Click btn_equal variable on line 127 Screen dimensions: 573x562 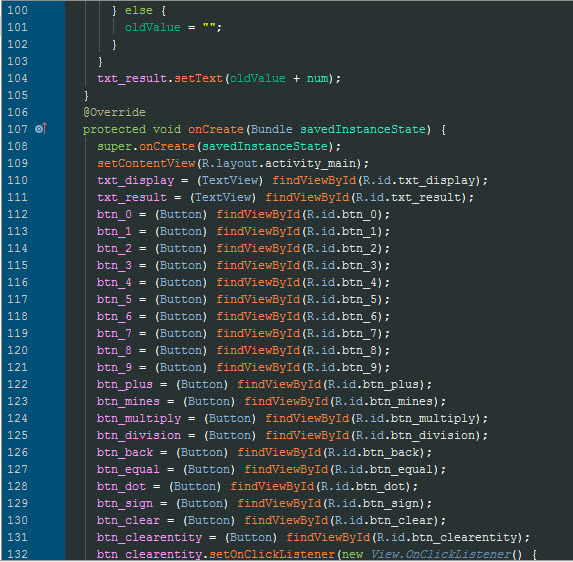point(128,469)
